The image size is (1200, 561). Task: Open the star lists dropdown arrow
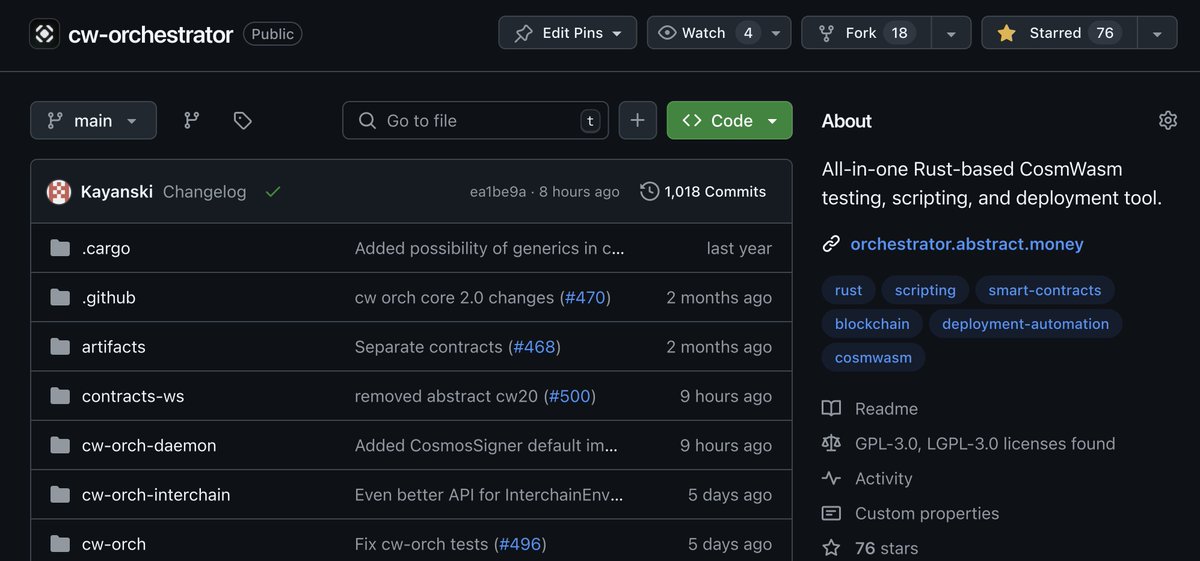(x=1157, y=33)
